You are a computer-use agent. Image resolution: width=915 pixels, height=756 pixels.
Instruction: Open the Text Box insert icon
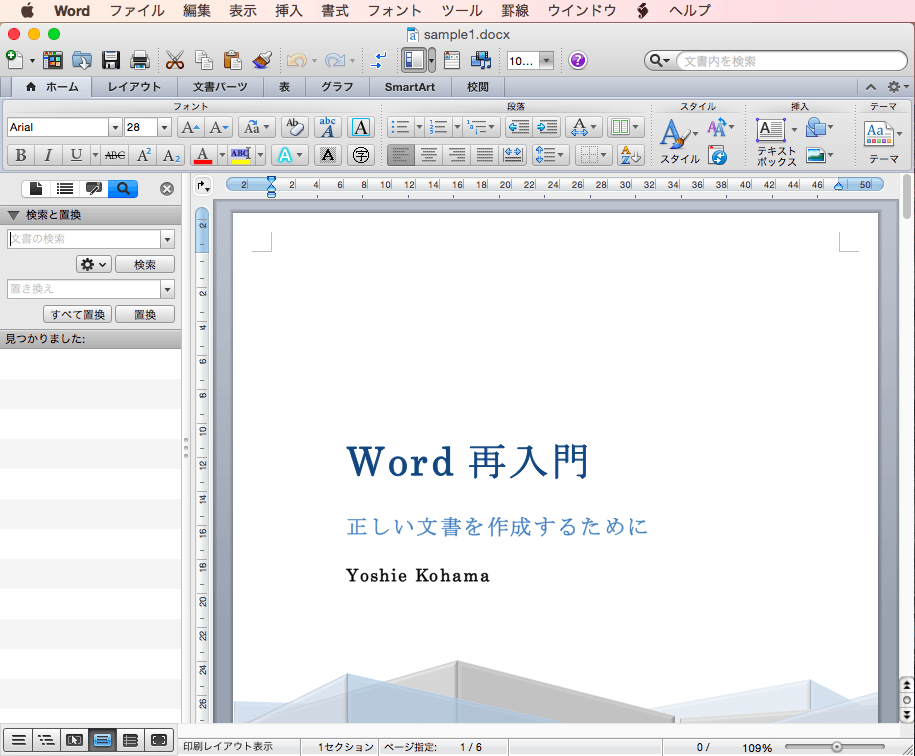[x=771, y=128]
